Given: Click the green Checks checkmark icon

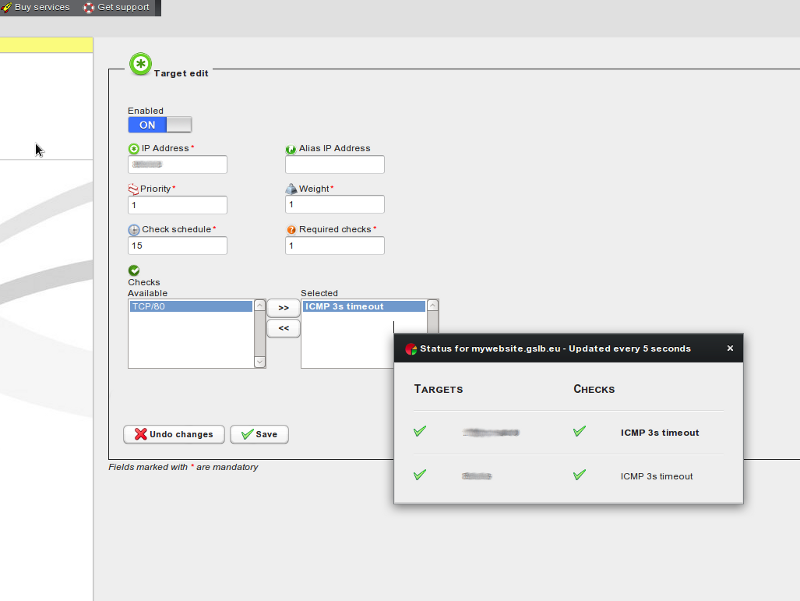Looking at the screenshot, I should (134, 270).
